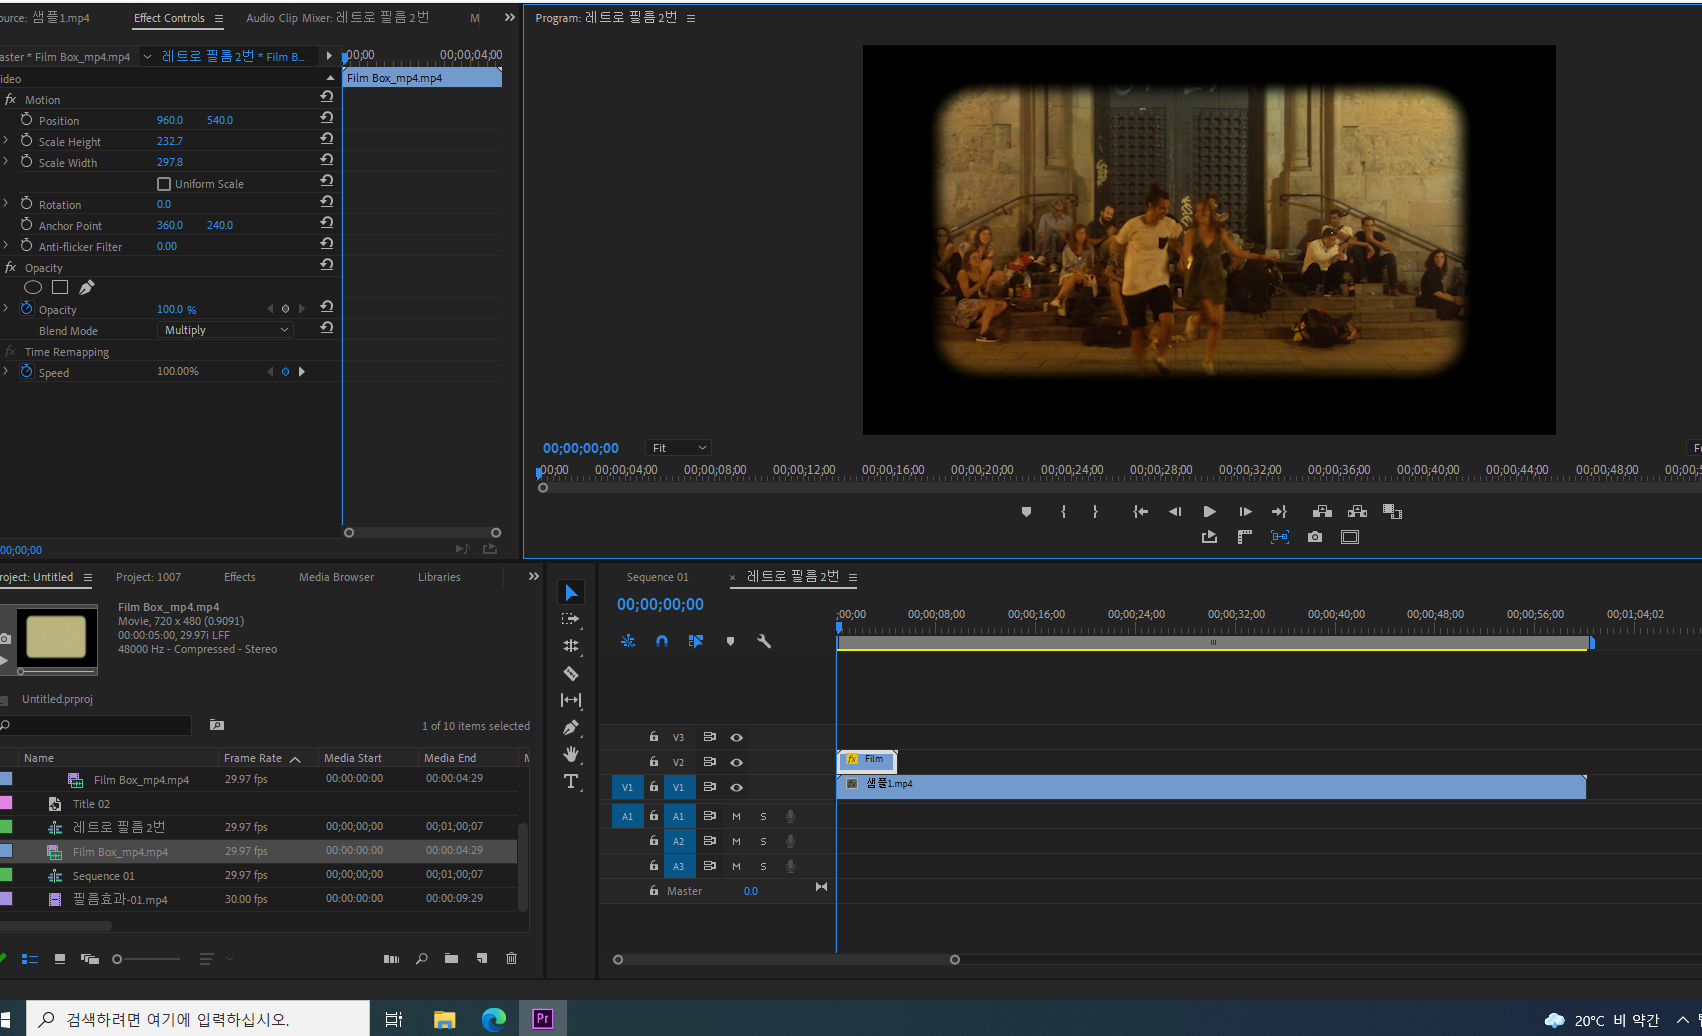
Task: Select the Hand tool
Action: 571,754
